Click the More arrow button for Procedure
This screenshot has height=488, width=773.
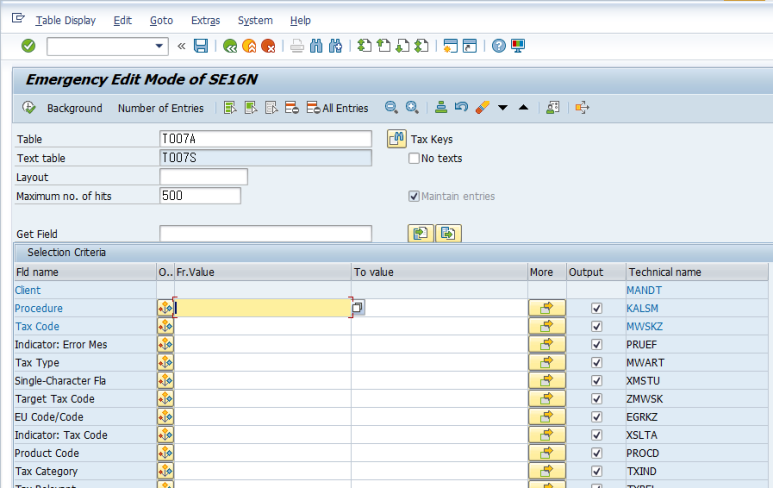click(x=546, y=308)
